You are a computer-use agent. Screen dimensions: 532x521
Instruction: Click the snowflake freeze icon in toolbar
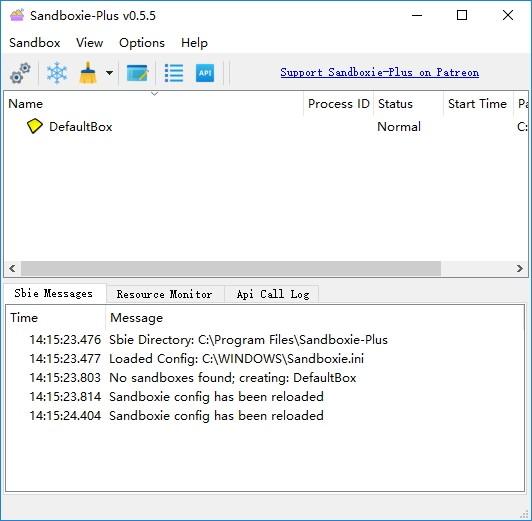[x=57, y=73]
